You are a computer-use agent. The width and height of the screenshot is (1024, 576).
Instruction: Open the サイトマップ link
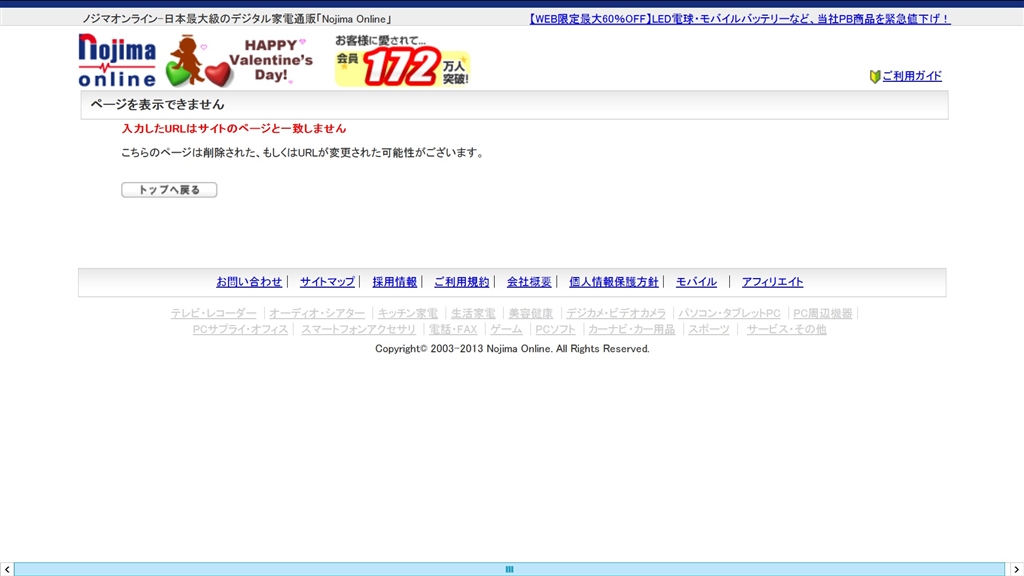pyautogui.click(x=327, y=282)
